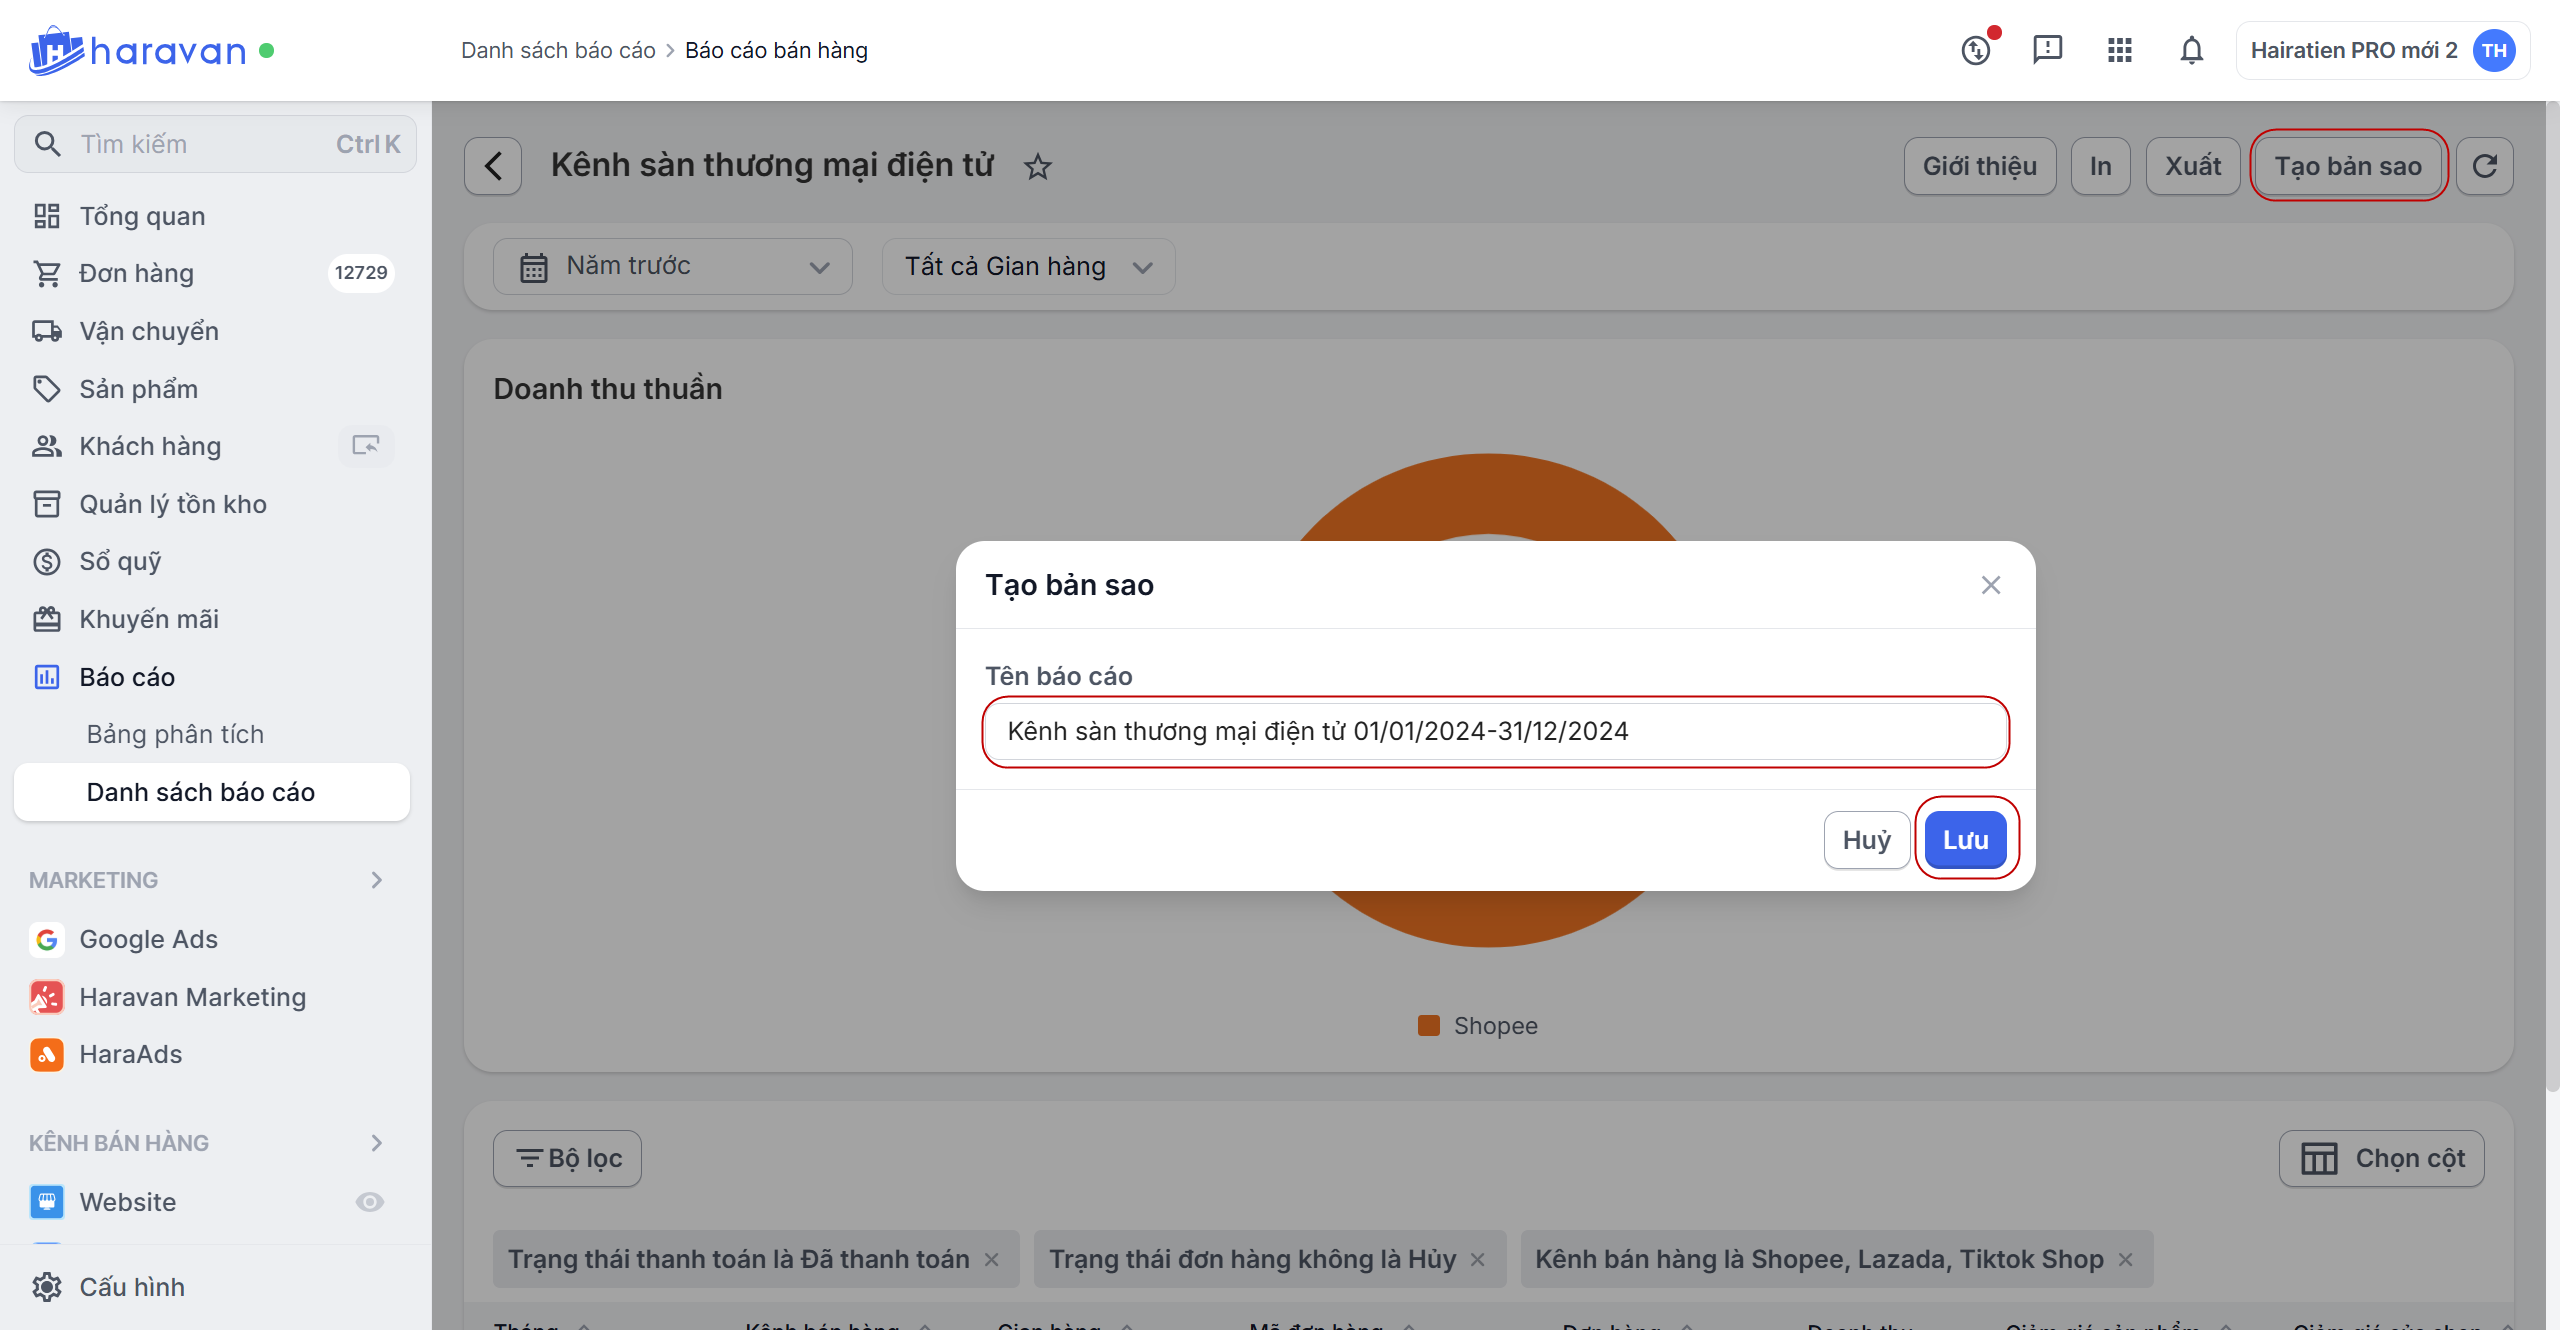Image resolution: width=2560 pixels, height=1330 pixels.
Task: Open Tất cả Gian hàng dropdown
Action: pos(1028,266)
